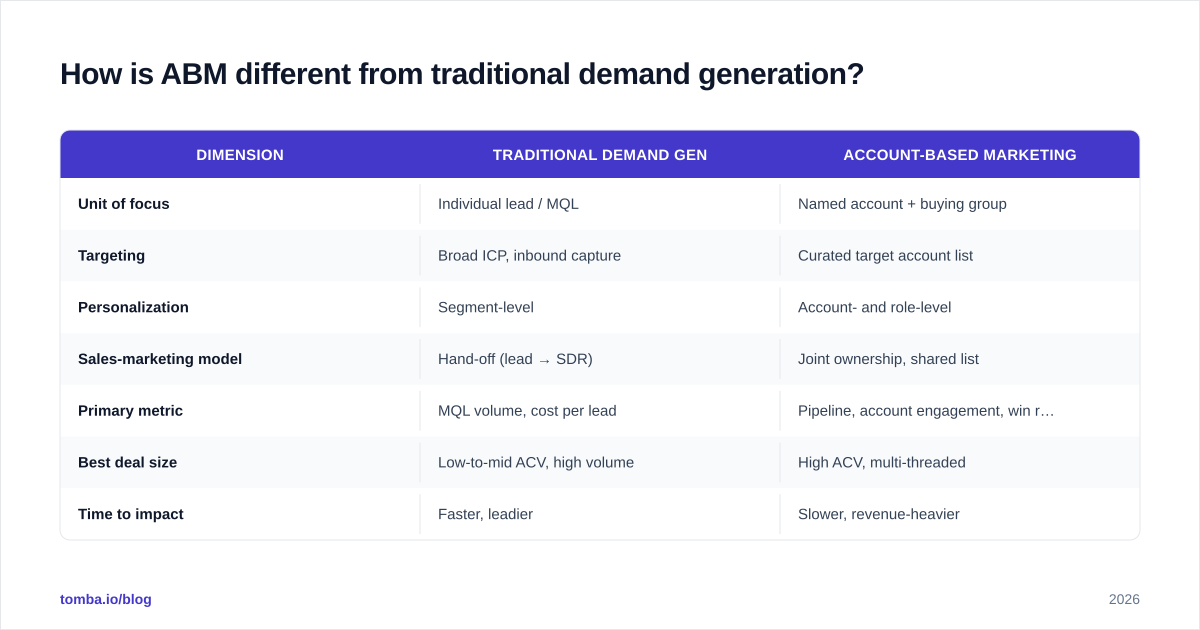Click the 'Curated target account list' cell
The width and height of the screenshot is (1200, 630).
click(x=885, y=256)
